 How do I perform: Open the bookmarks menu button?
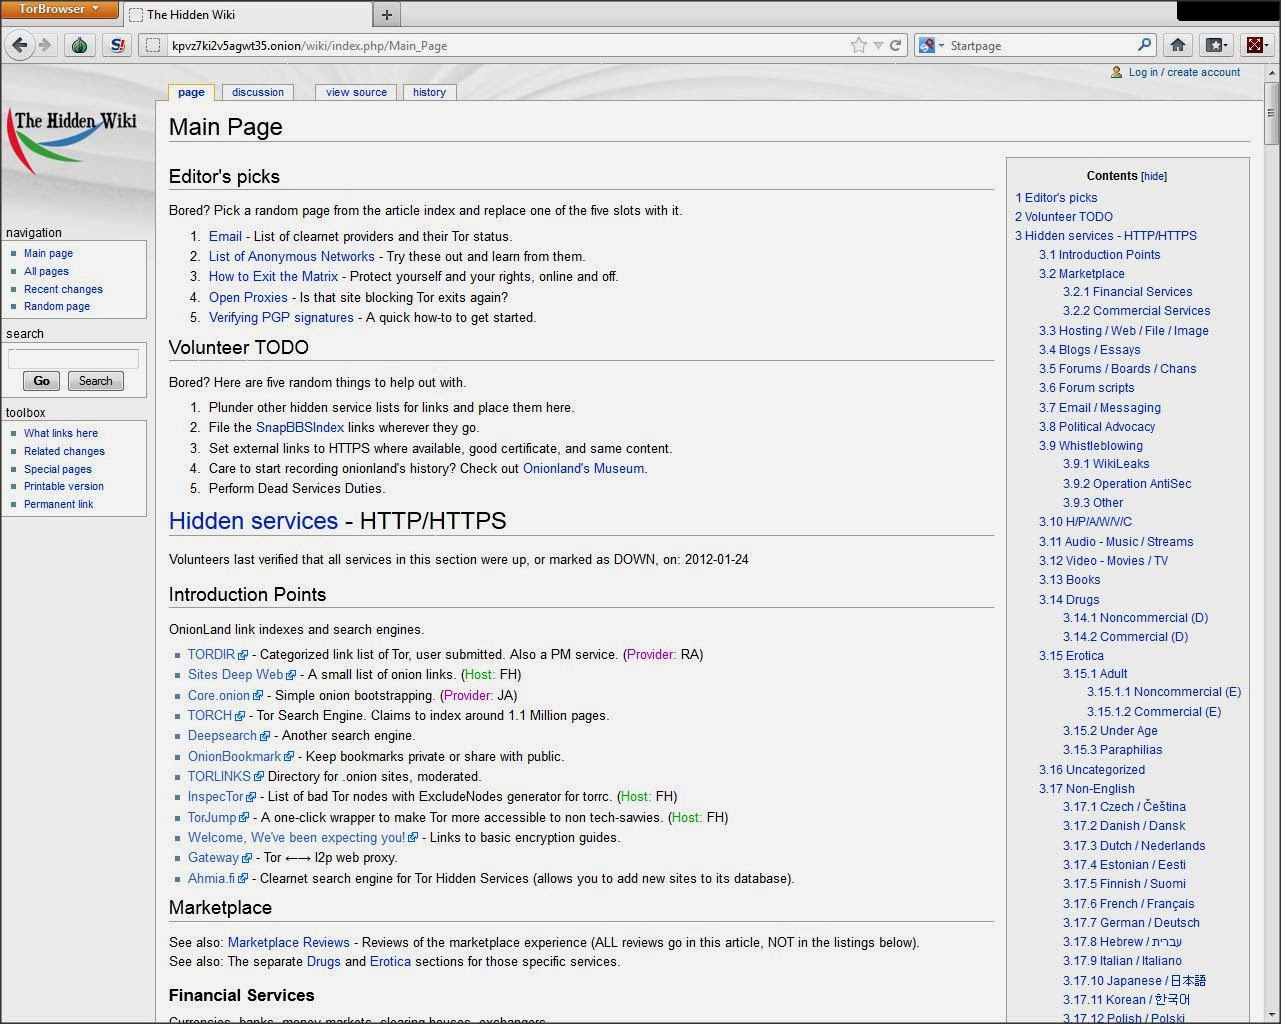[x=1216, y=45]
